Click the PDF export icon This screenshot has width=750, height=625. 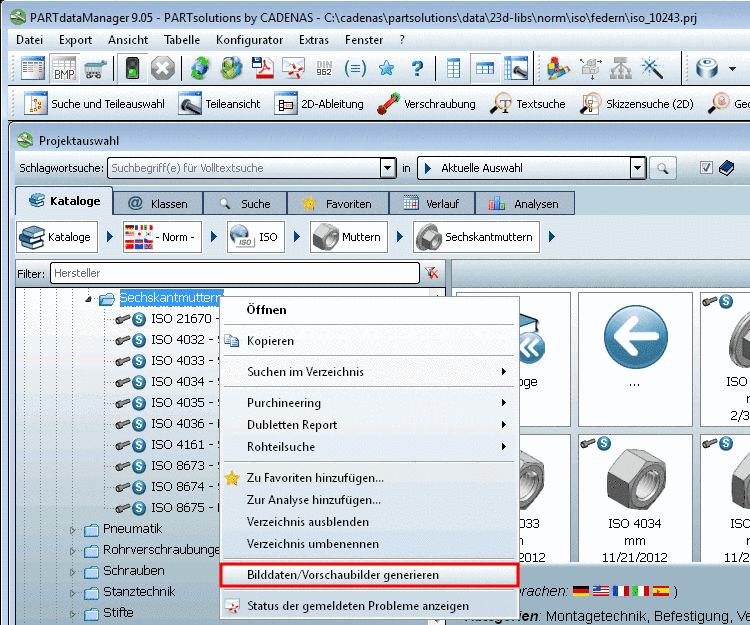coord(263,68)
